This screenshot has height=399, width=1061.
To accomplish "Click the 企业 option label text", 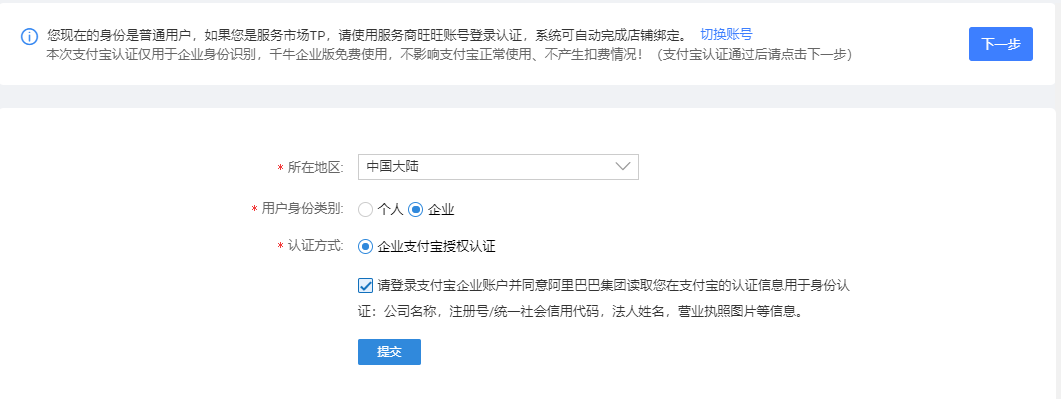I will (441, 210).
